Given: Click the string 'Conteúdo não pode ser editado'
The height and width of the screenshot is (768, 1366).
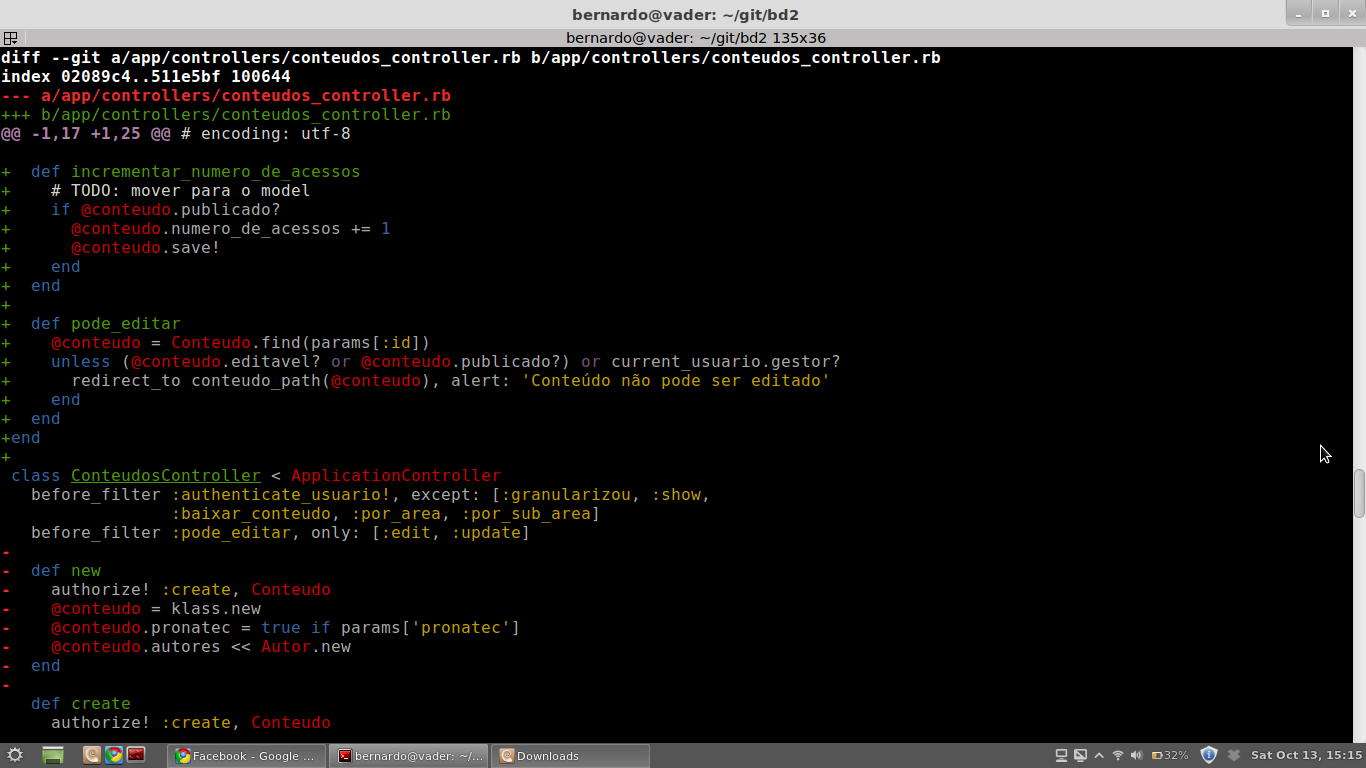Looking at the screenshot, I should coord(676,381).
